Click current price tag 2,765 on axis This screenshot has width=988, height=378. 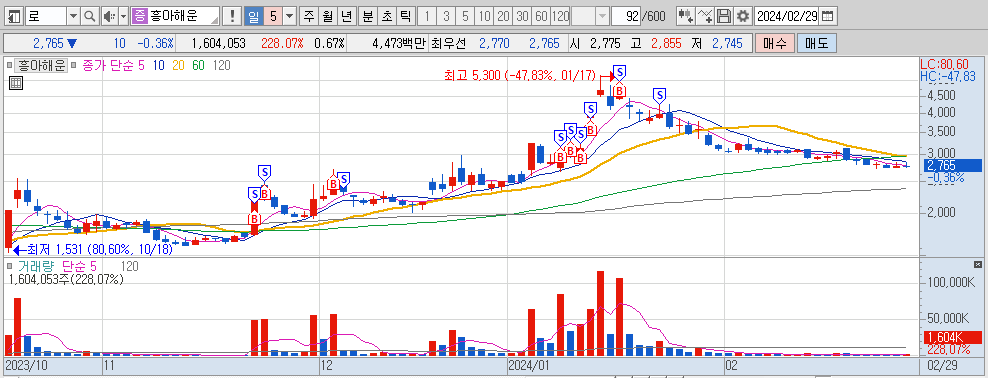952,166
